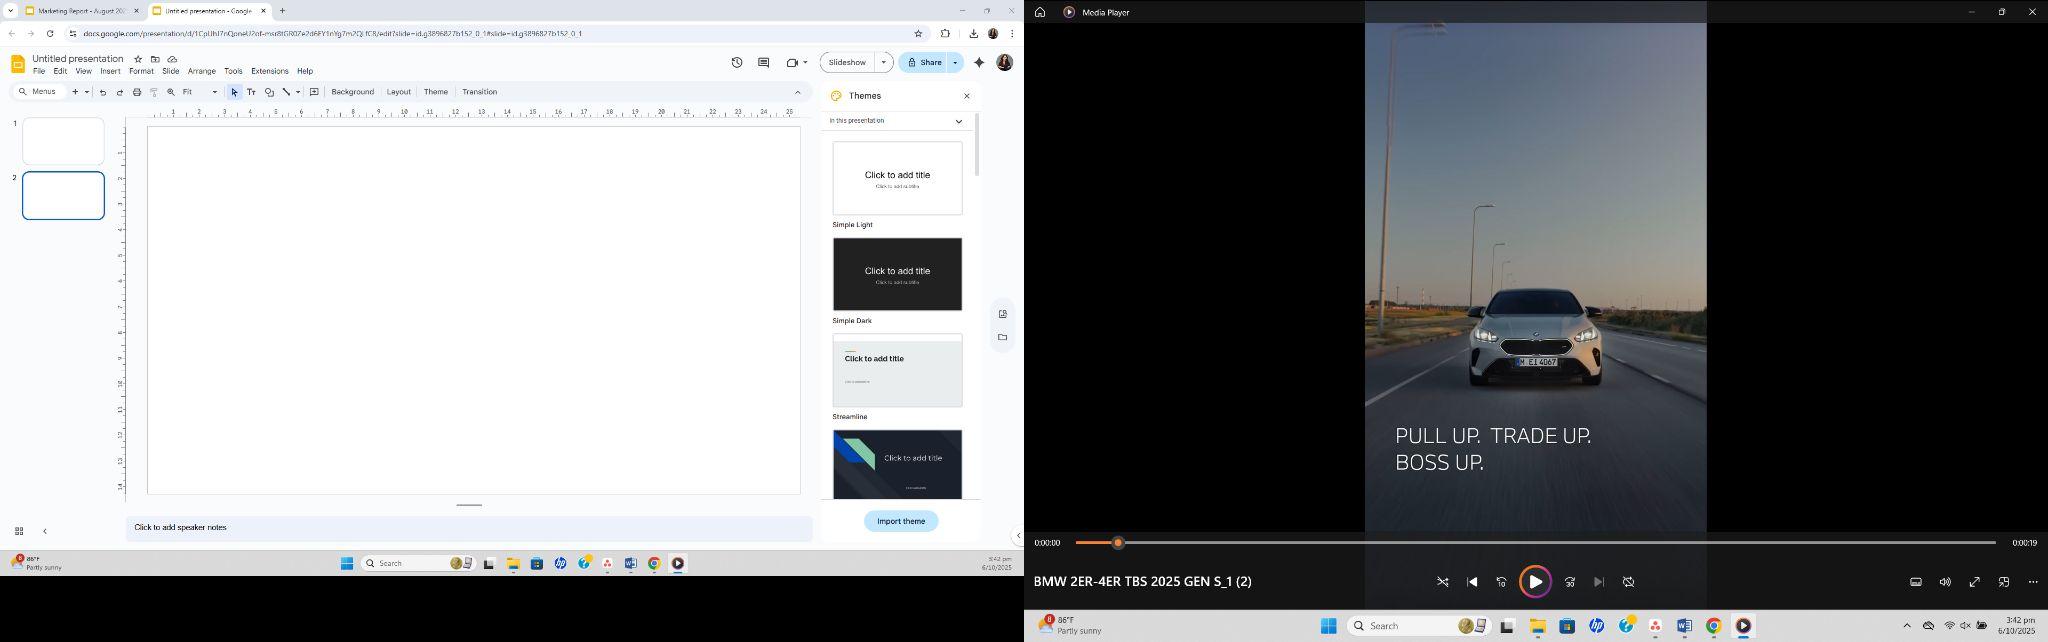Toggle repeat in Media Player
This screenshot has width=2048, height=642.
(x=1628, y=582)
